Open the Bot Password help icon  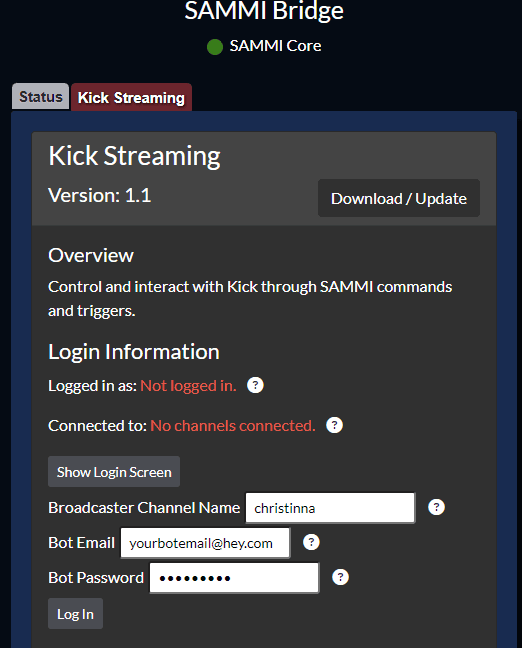point(340,577)
